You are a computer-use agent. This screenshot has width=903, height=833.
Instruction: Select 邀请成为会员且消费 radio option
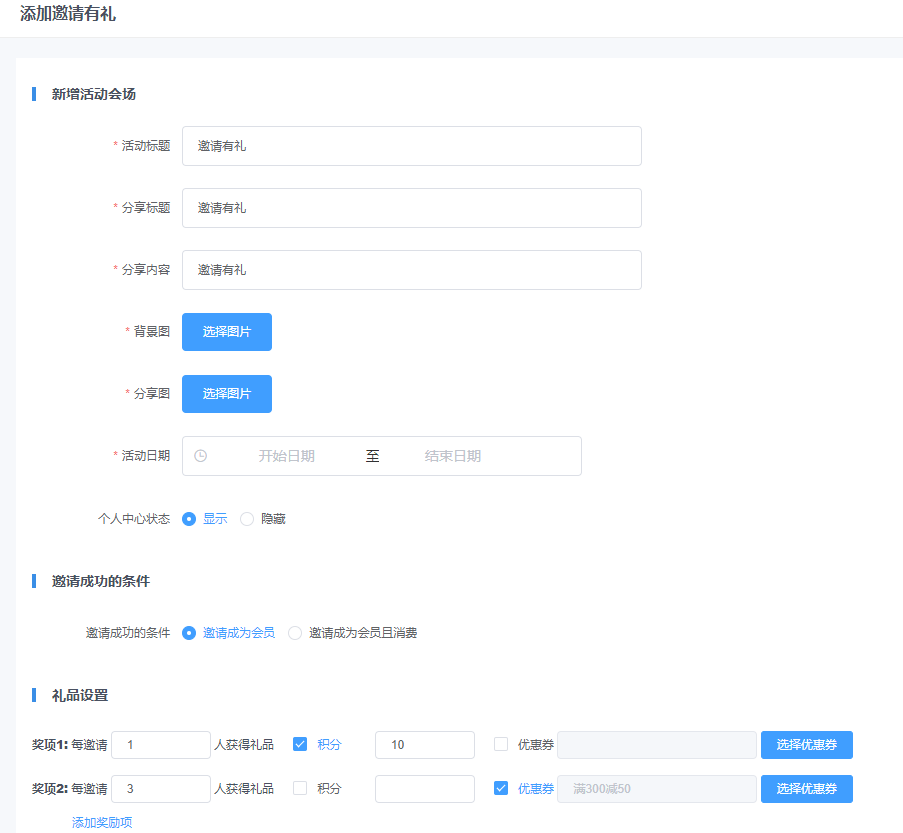pos(295,633)
